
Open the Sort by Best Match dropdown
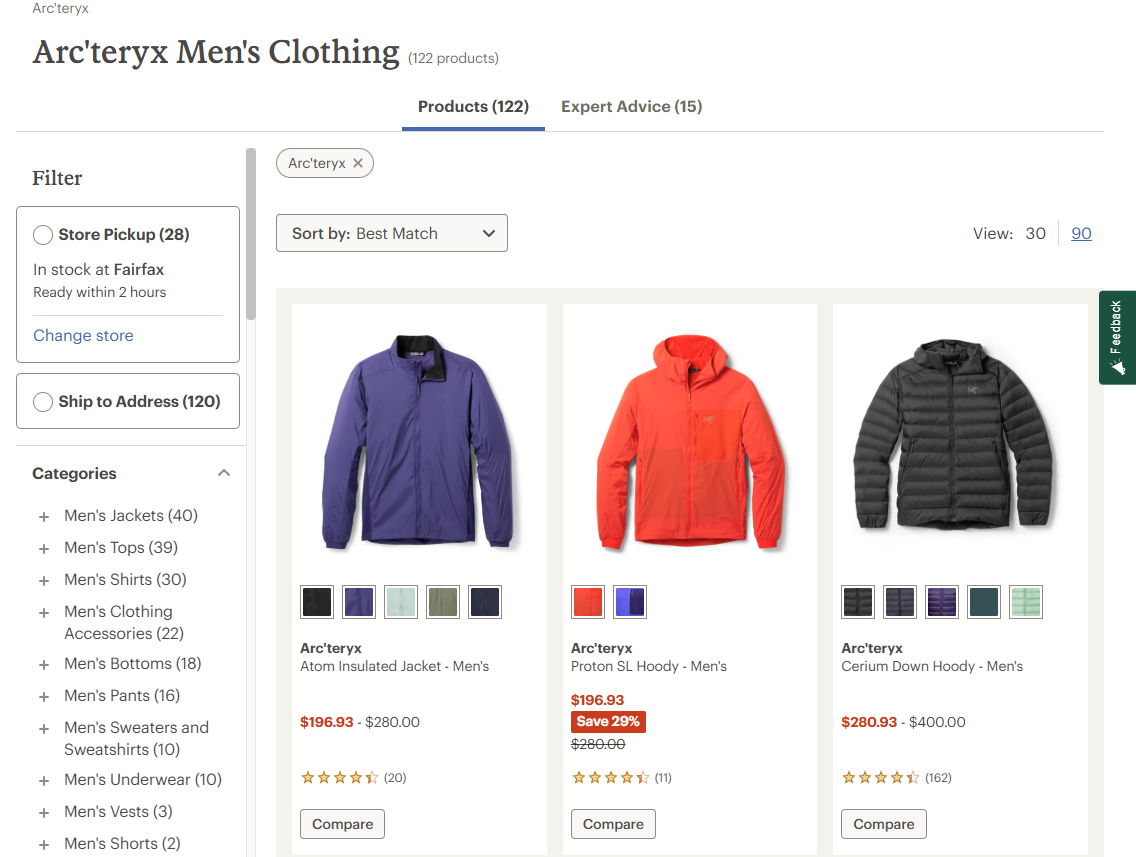[392, 233]
